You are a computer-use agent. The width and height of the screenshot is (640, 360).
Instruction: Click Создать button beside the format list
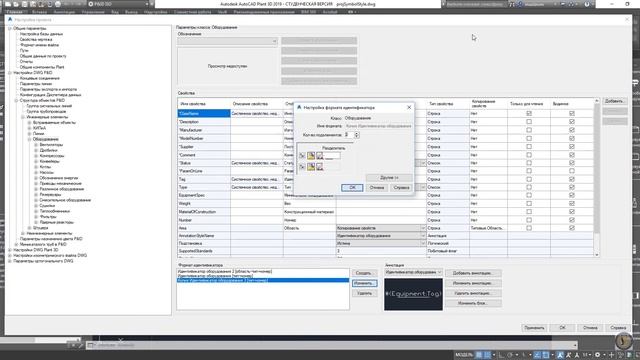coord(364,273)
